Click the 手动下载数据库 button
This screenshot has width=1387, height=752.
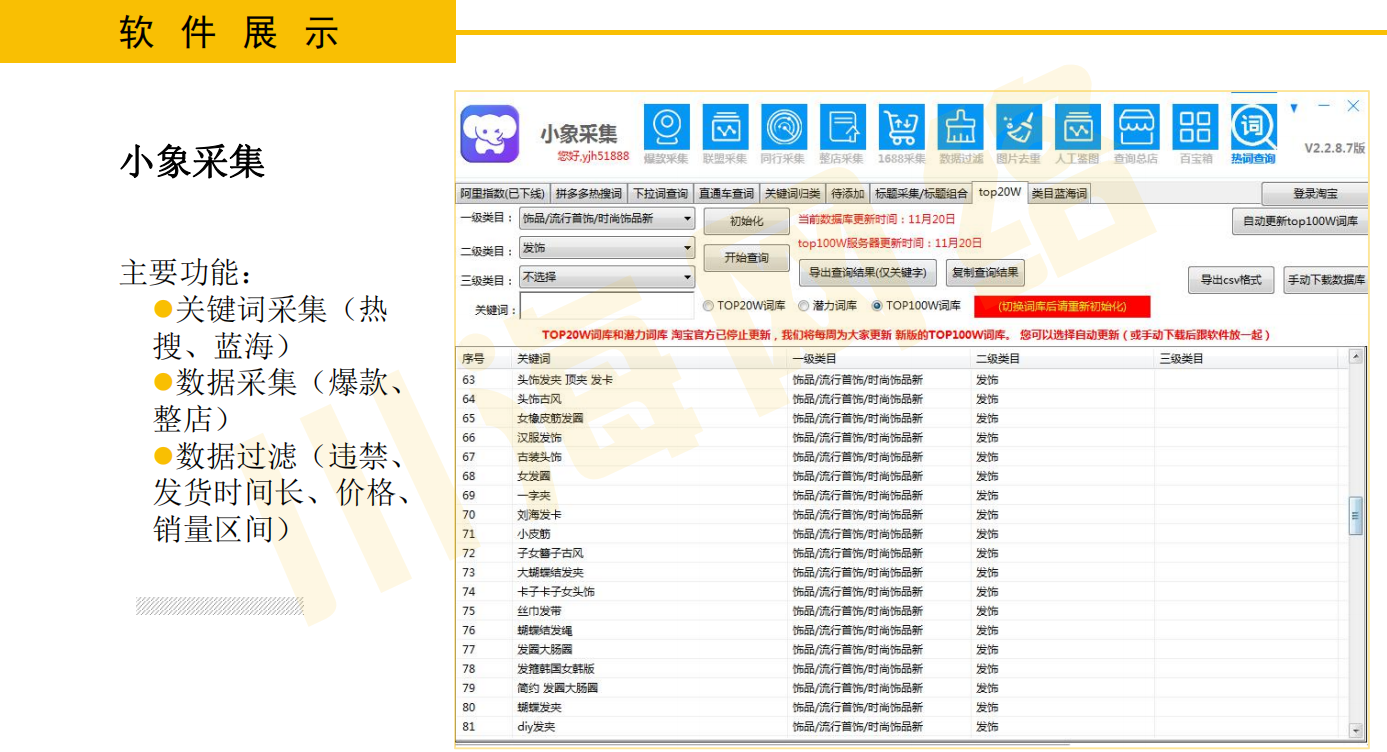1326,281
